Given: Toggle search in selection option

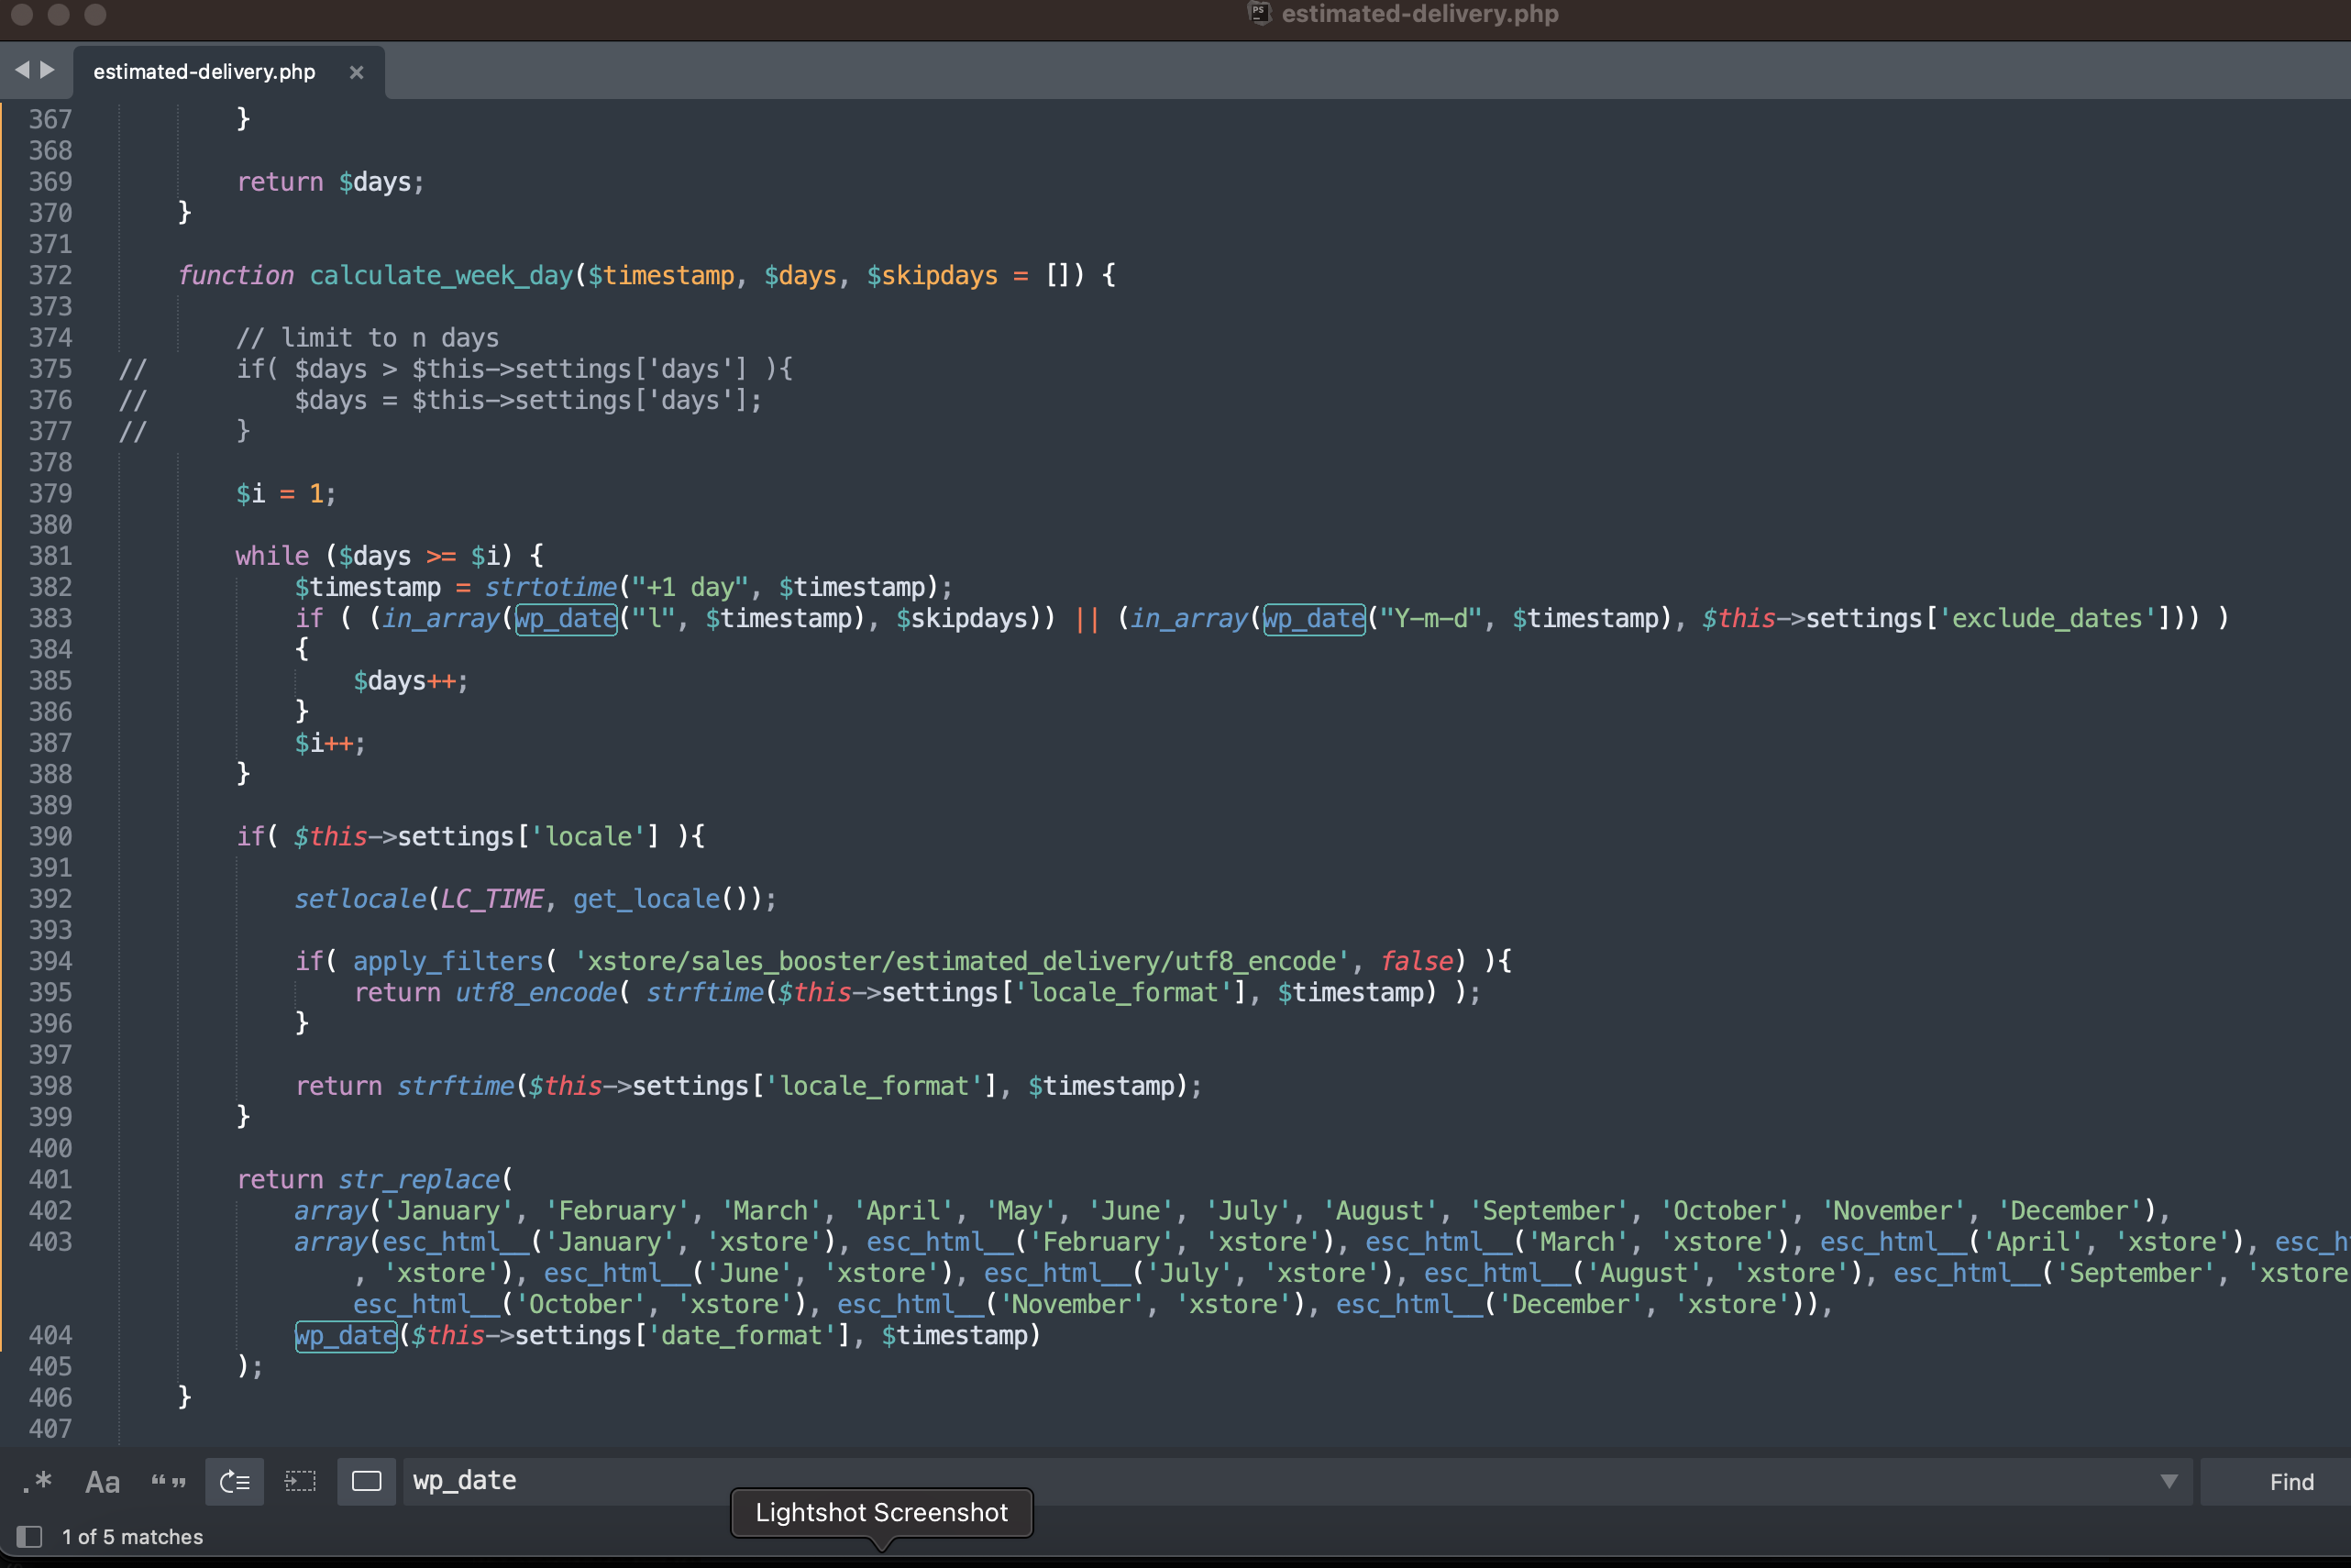Looking at the screenshot, I should (300, 1481).
